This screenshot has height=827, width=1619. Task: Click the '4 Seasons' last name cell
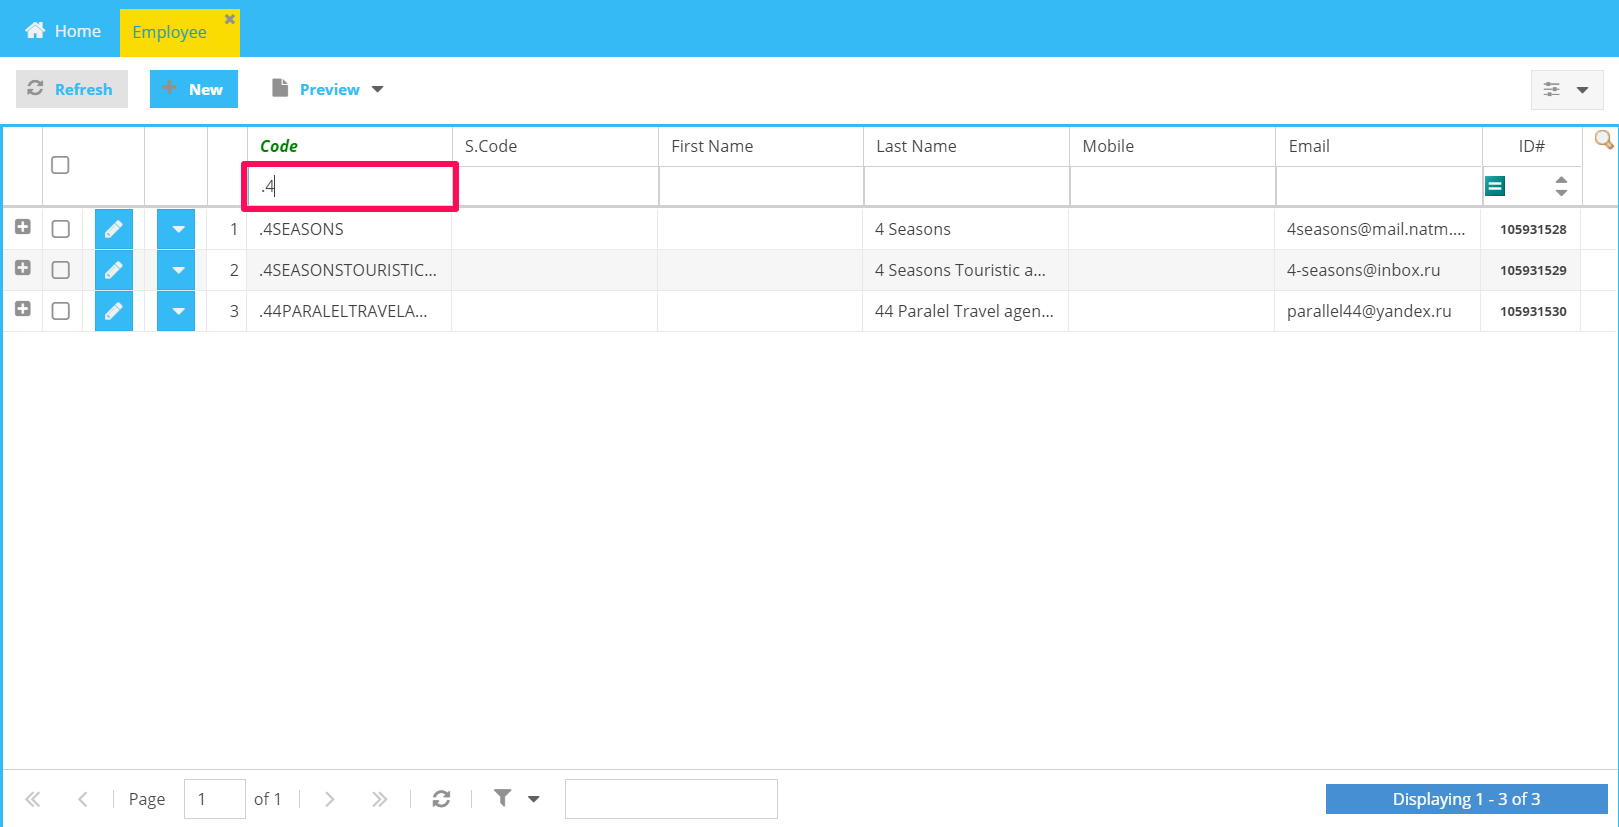click(x=965, y=229)
